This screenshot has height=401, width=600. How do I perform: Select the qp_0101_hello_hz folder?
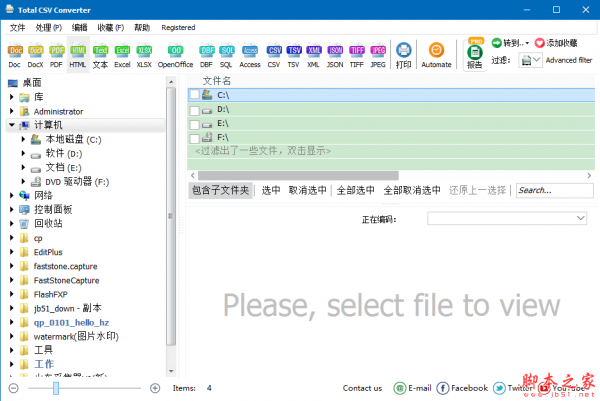pos(71,323)
